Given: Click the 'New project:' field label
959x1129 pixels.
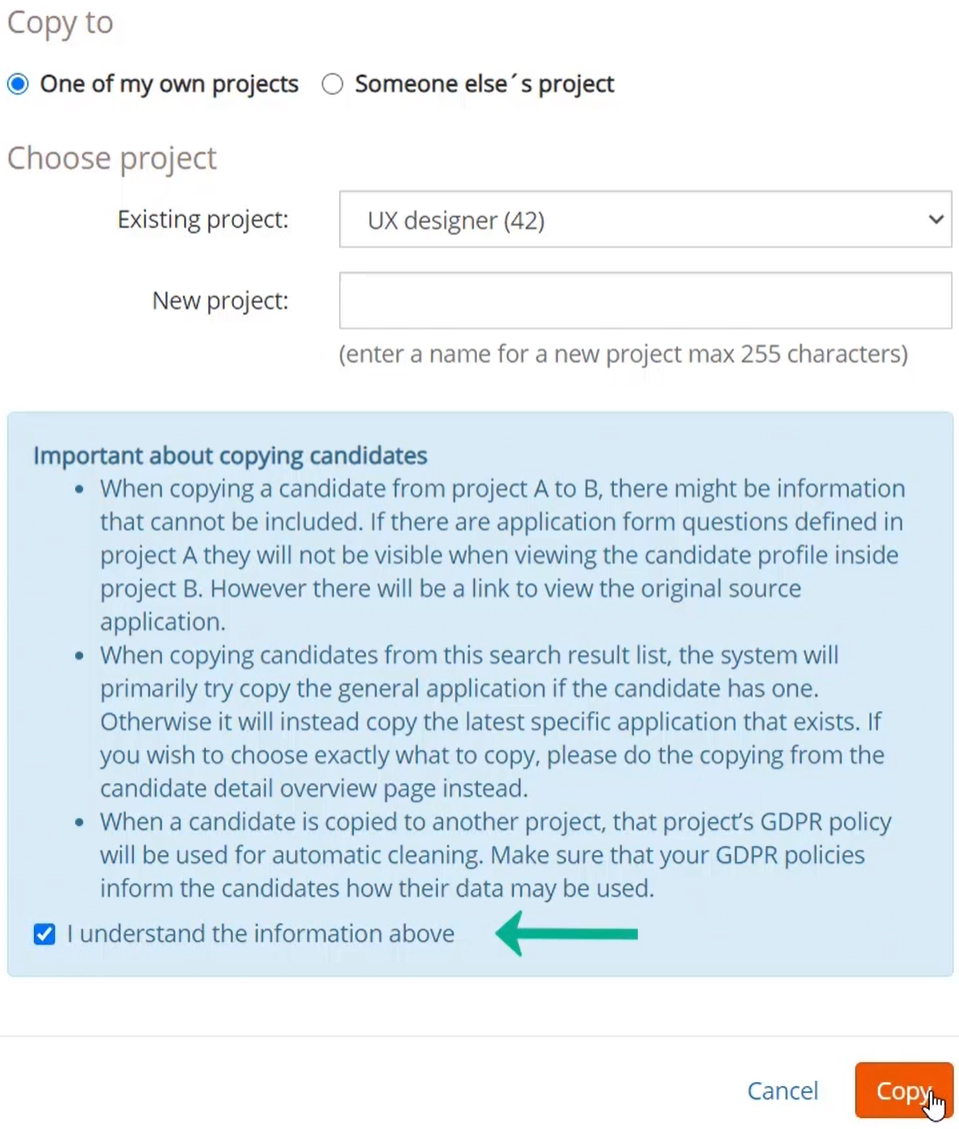Looking at the screenshot, I should (x=220, y=300).
